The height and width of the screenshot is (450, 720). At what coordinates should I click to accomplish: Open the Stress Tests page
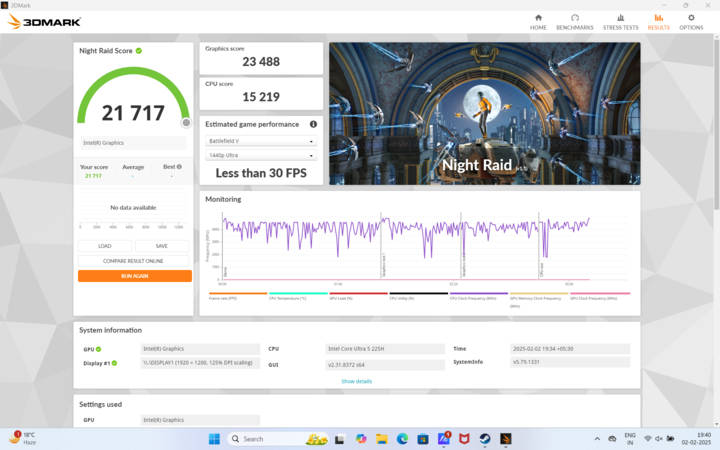click(x=620, y=21)
